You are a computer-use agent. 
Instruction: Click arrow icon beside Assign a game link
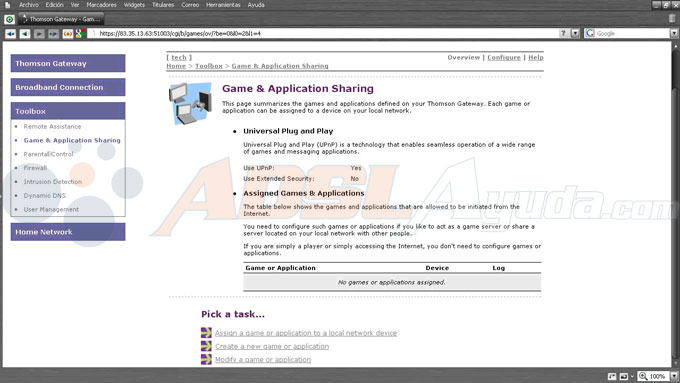[206, 333]
